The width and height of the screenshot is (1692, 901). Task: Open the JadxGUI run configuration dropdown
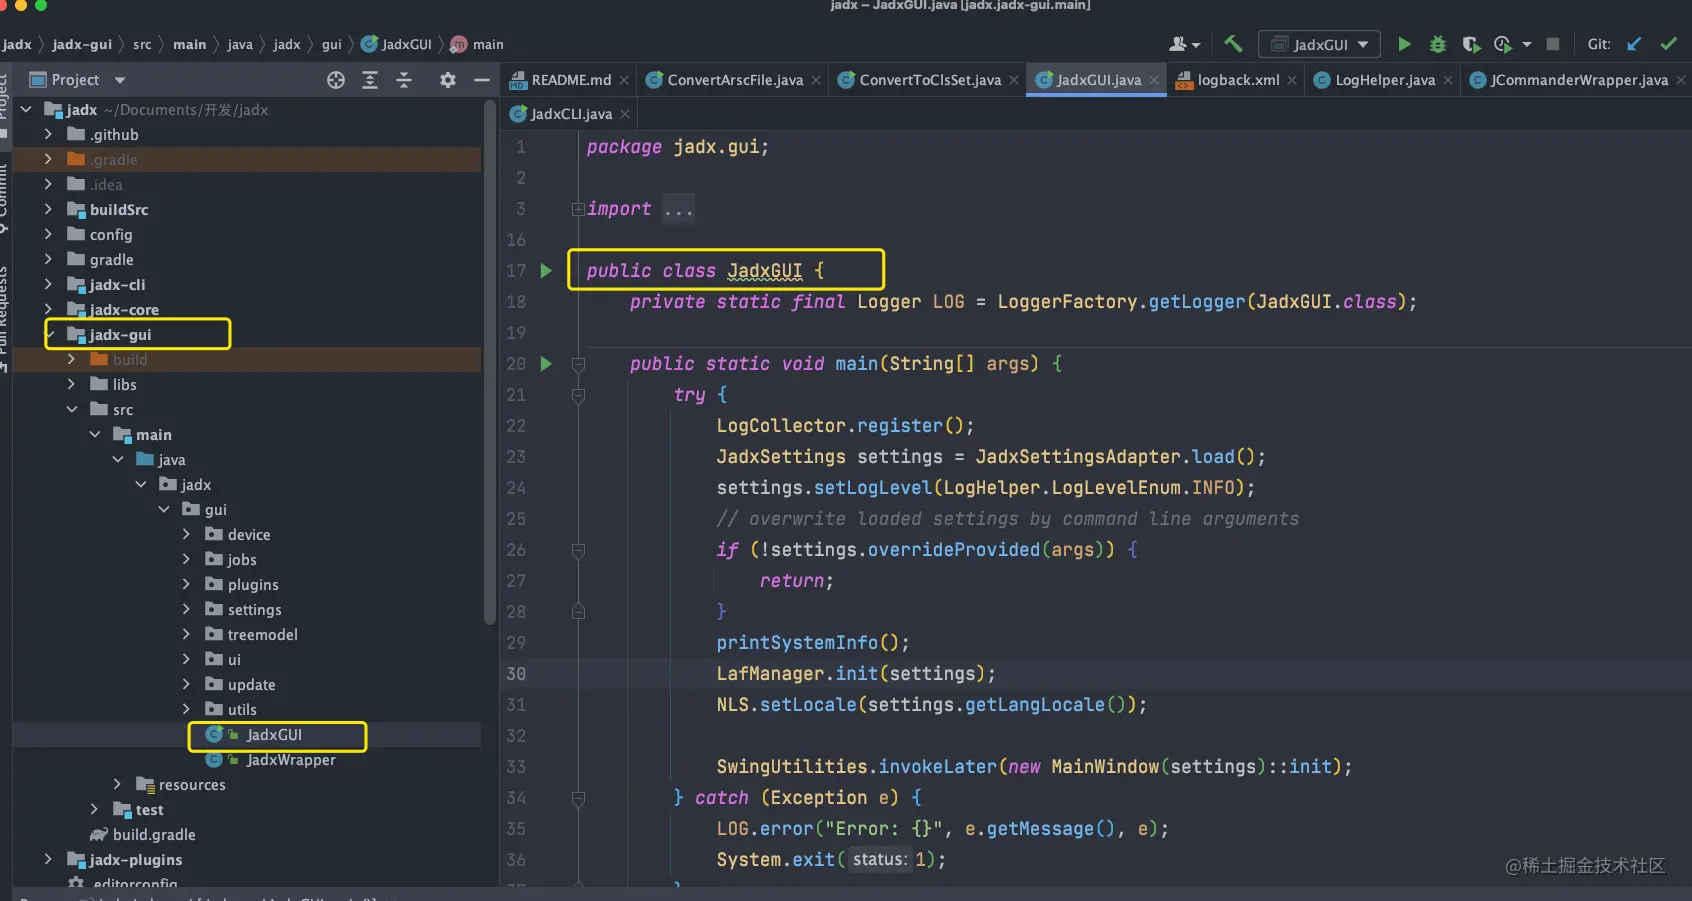[1319, 44]
